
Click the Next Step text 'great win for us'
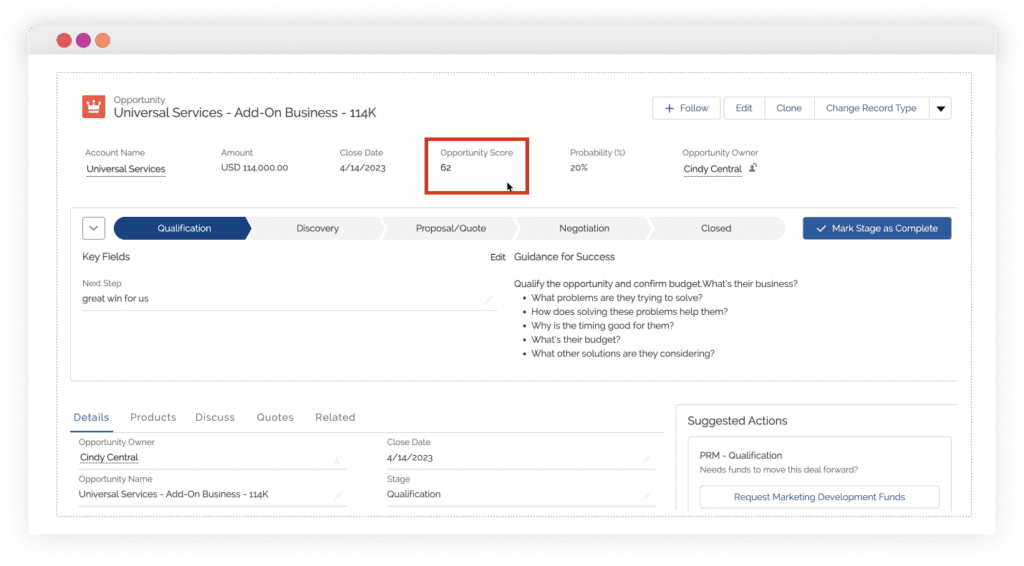116,298
